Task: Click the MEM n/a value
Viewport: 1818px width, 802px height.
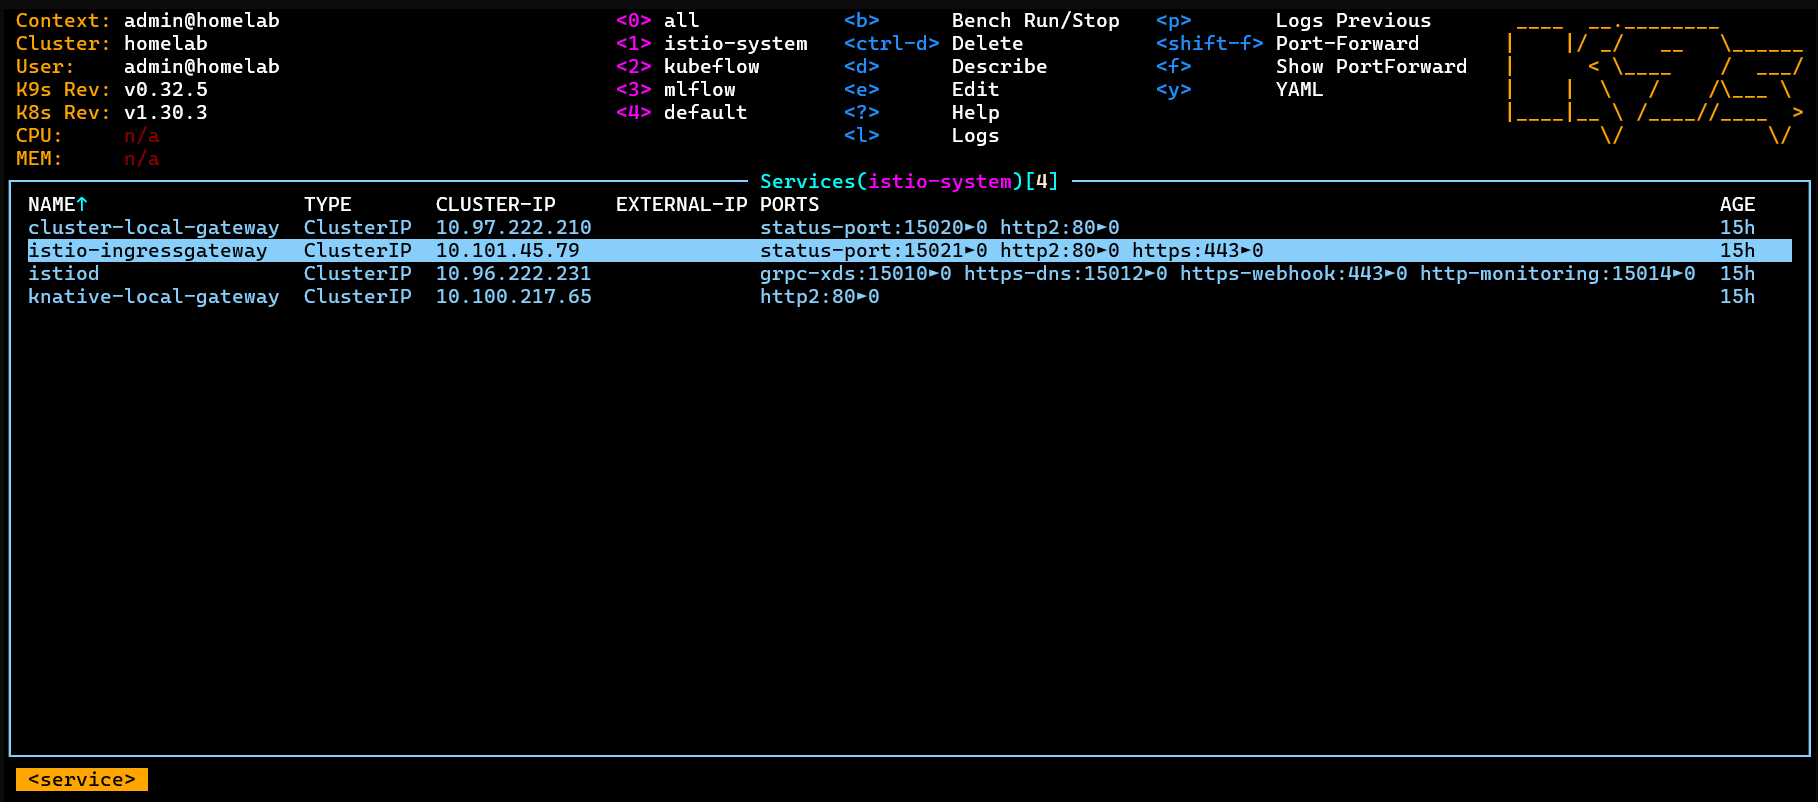Action: [x=142, y=159]
